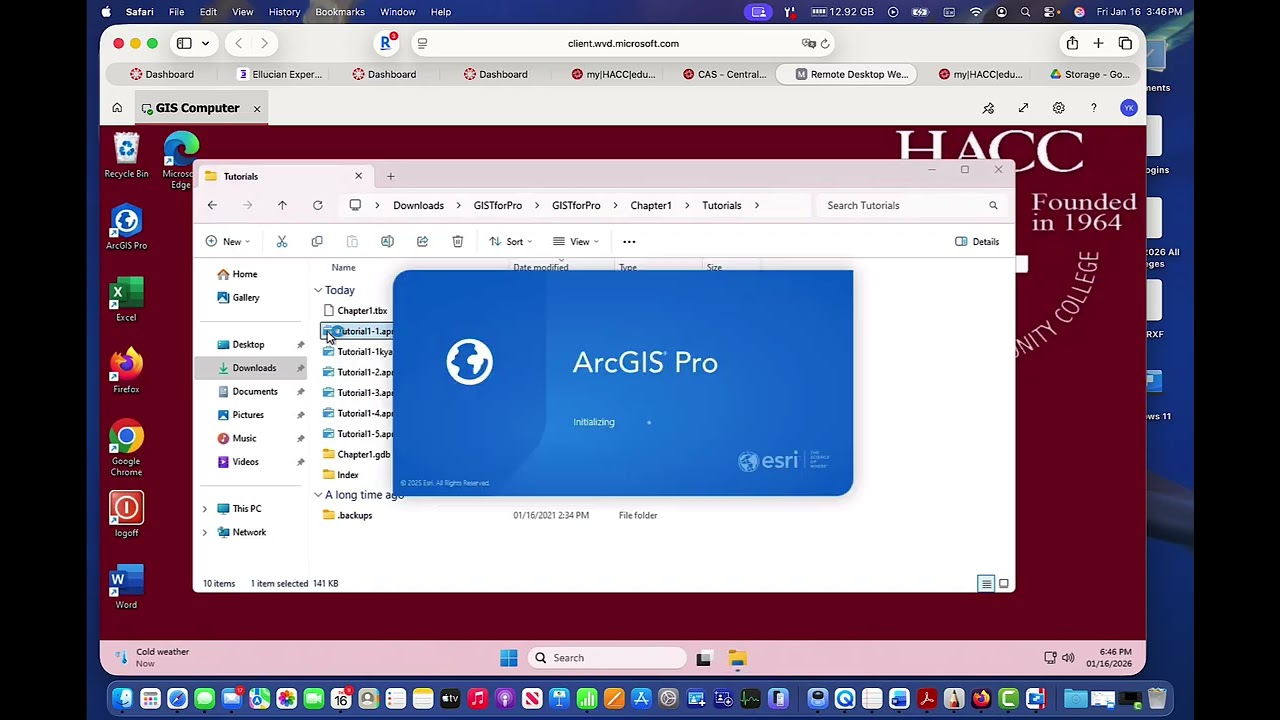Open Documents in the navigation pane
Viewport: 1280px width, 720px height.
point(255,392)
